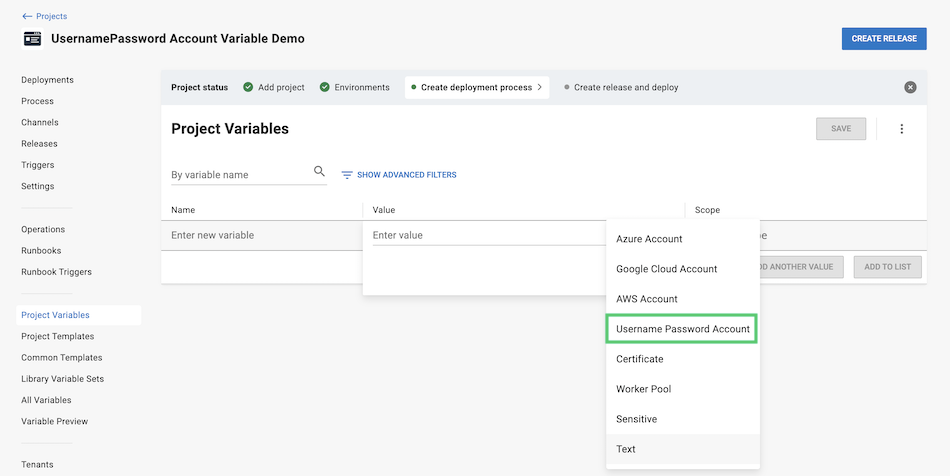The height and width of the screenshot is (476, 950).
Task: Click the Scope column header
Action: click(x=707, y=210)
